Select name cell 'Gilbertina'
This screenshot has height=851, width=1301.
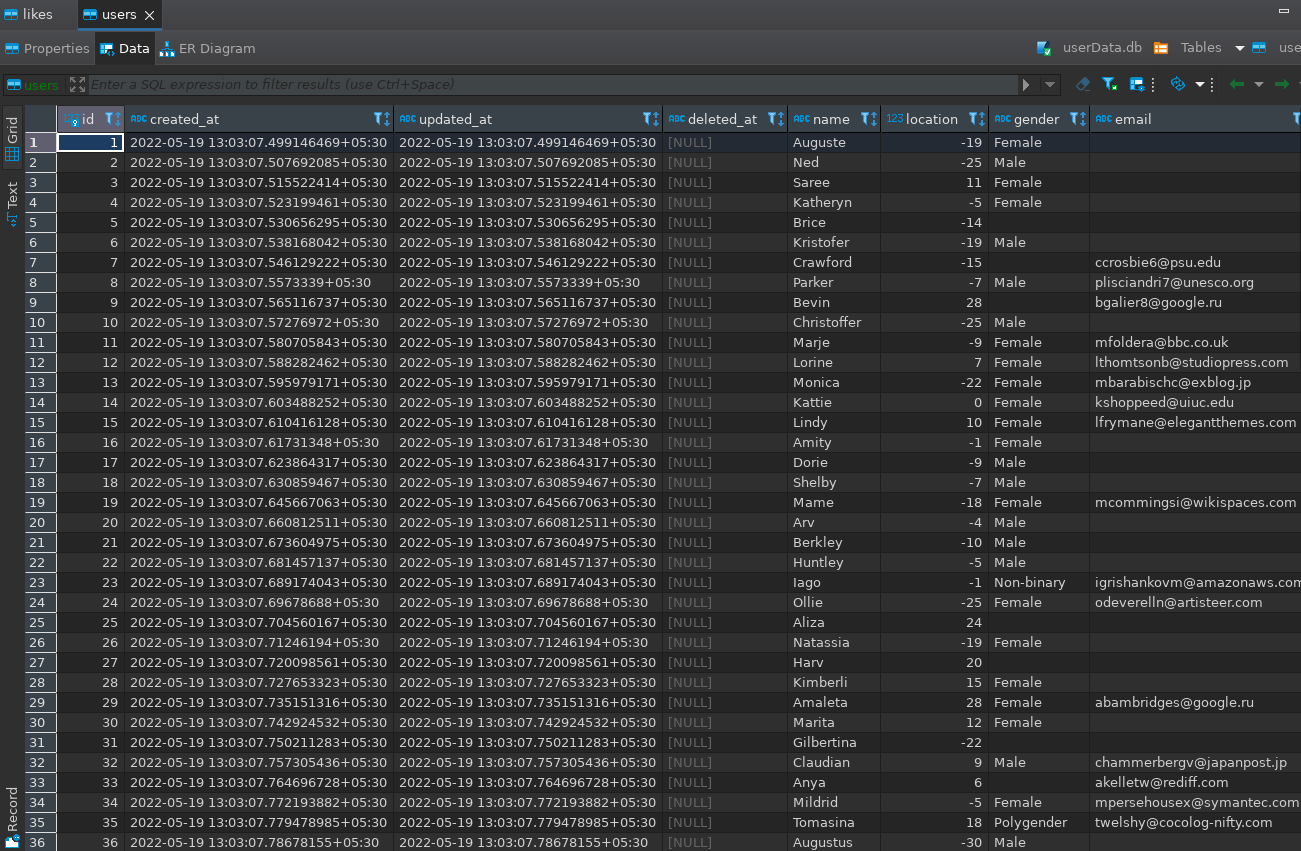coord(834,742)
